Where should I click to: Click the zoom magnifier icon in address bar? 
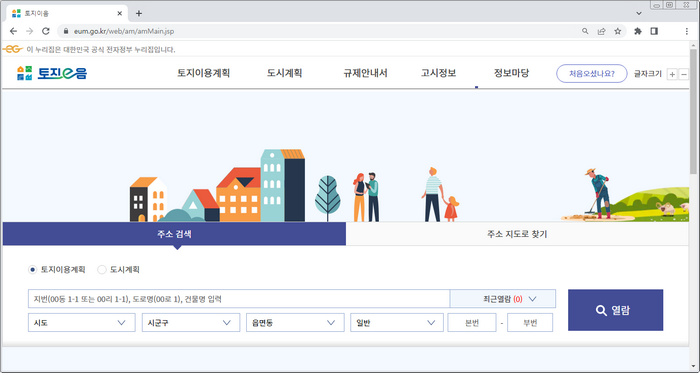pos(585,31)
